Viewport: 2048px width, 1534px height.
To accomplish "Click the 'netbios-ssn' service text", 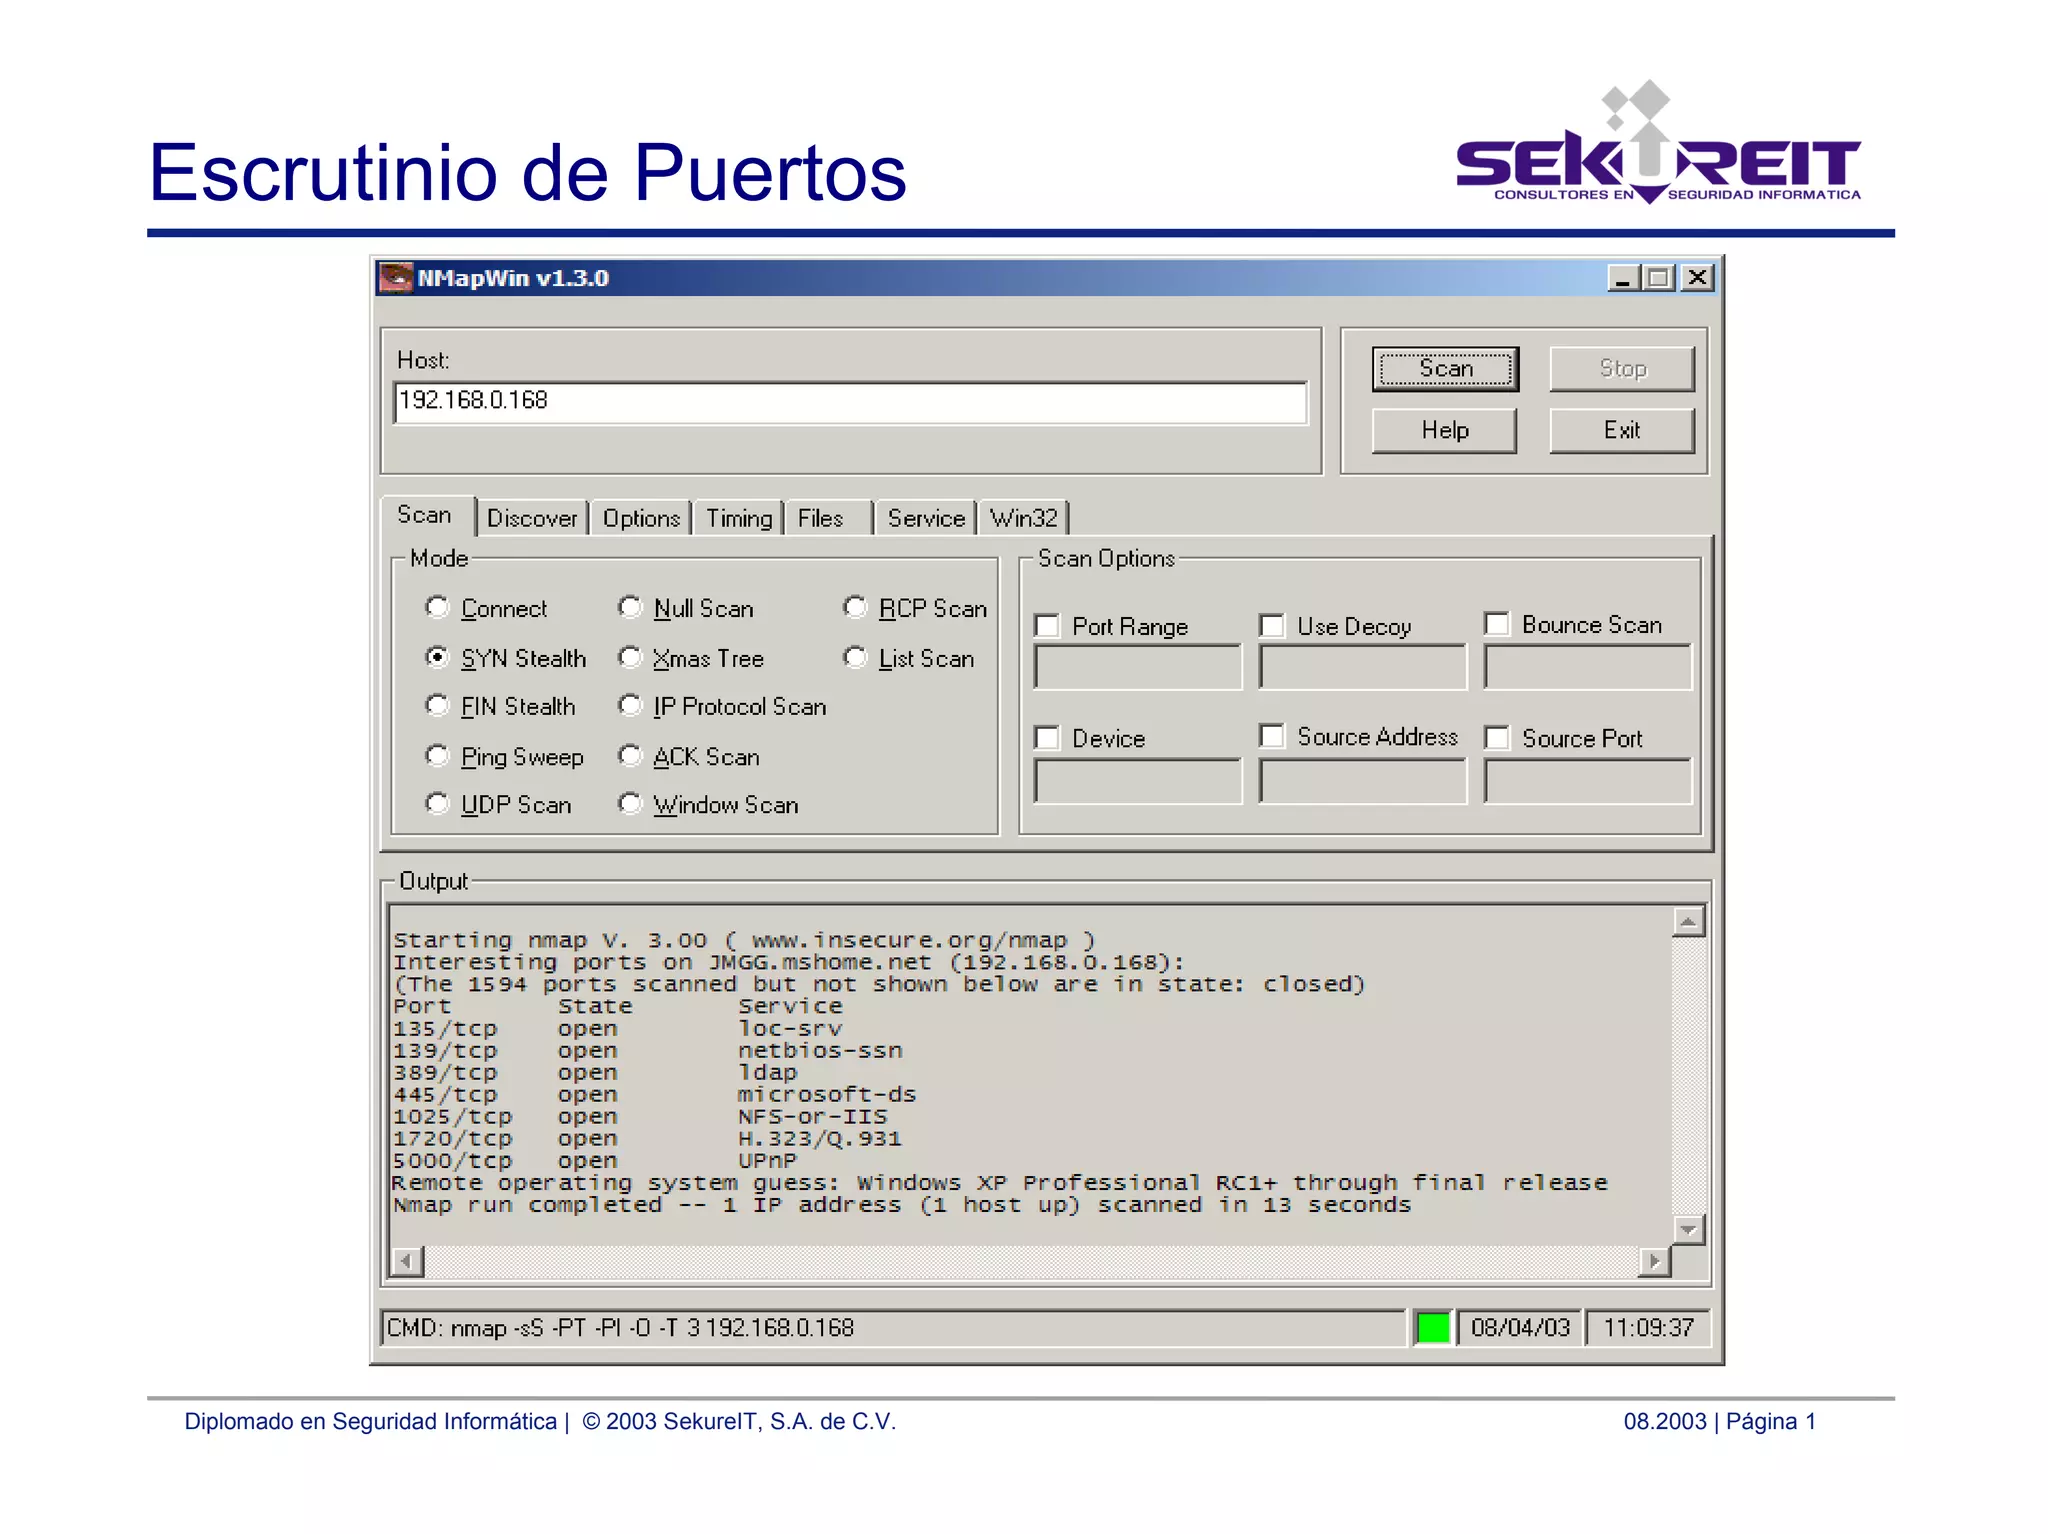I will click(820, 1051).
